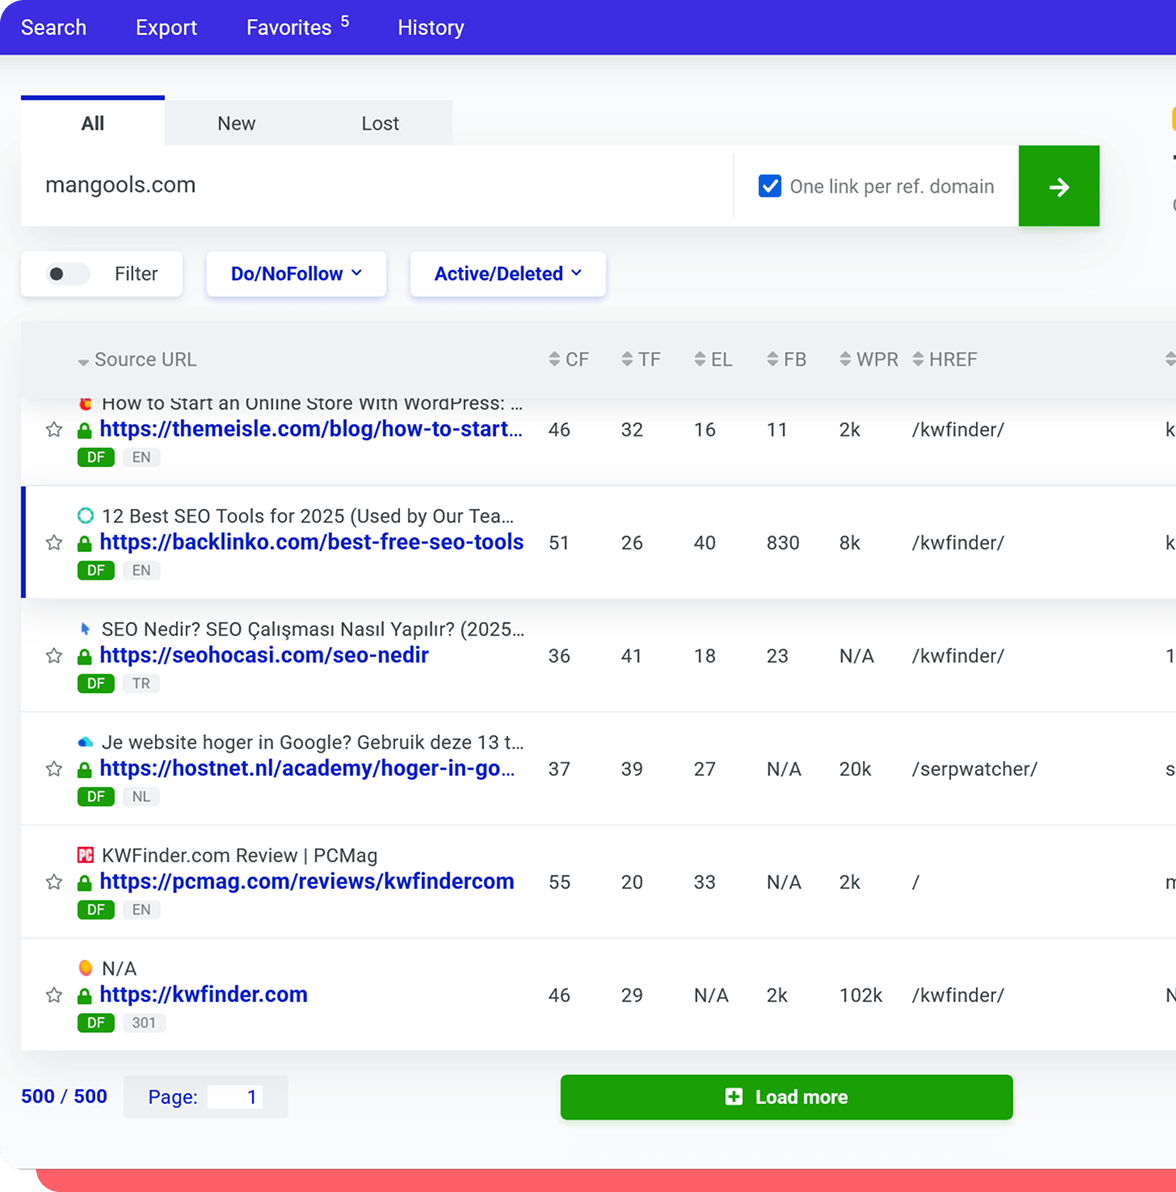
Task: Favorite the kwfinder.com row via its star
Action: pyautogui.click(x=53, y=995)
